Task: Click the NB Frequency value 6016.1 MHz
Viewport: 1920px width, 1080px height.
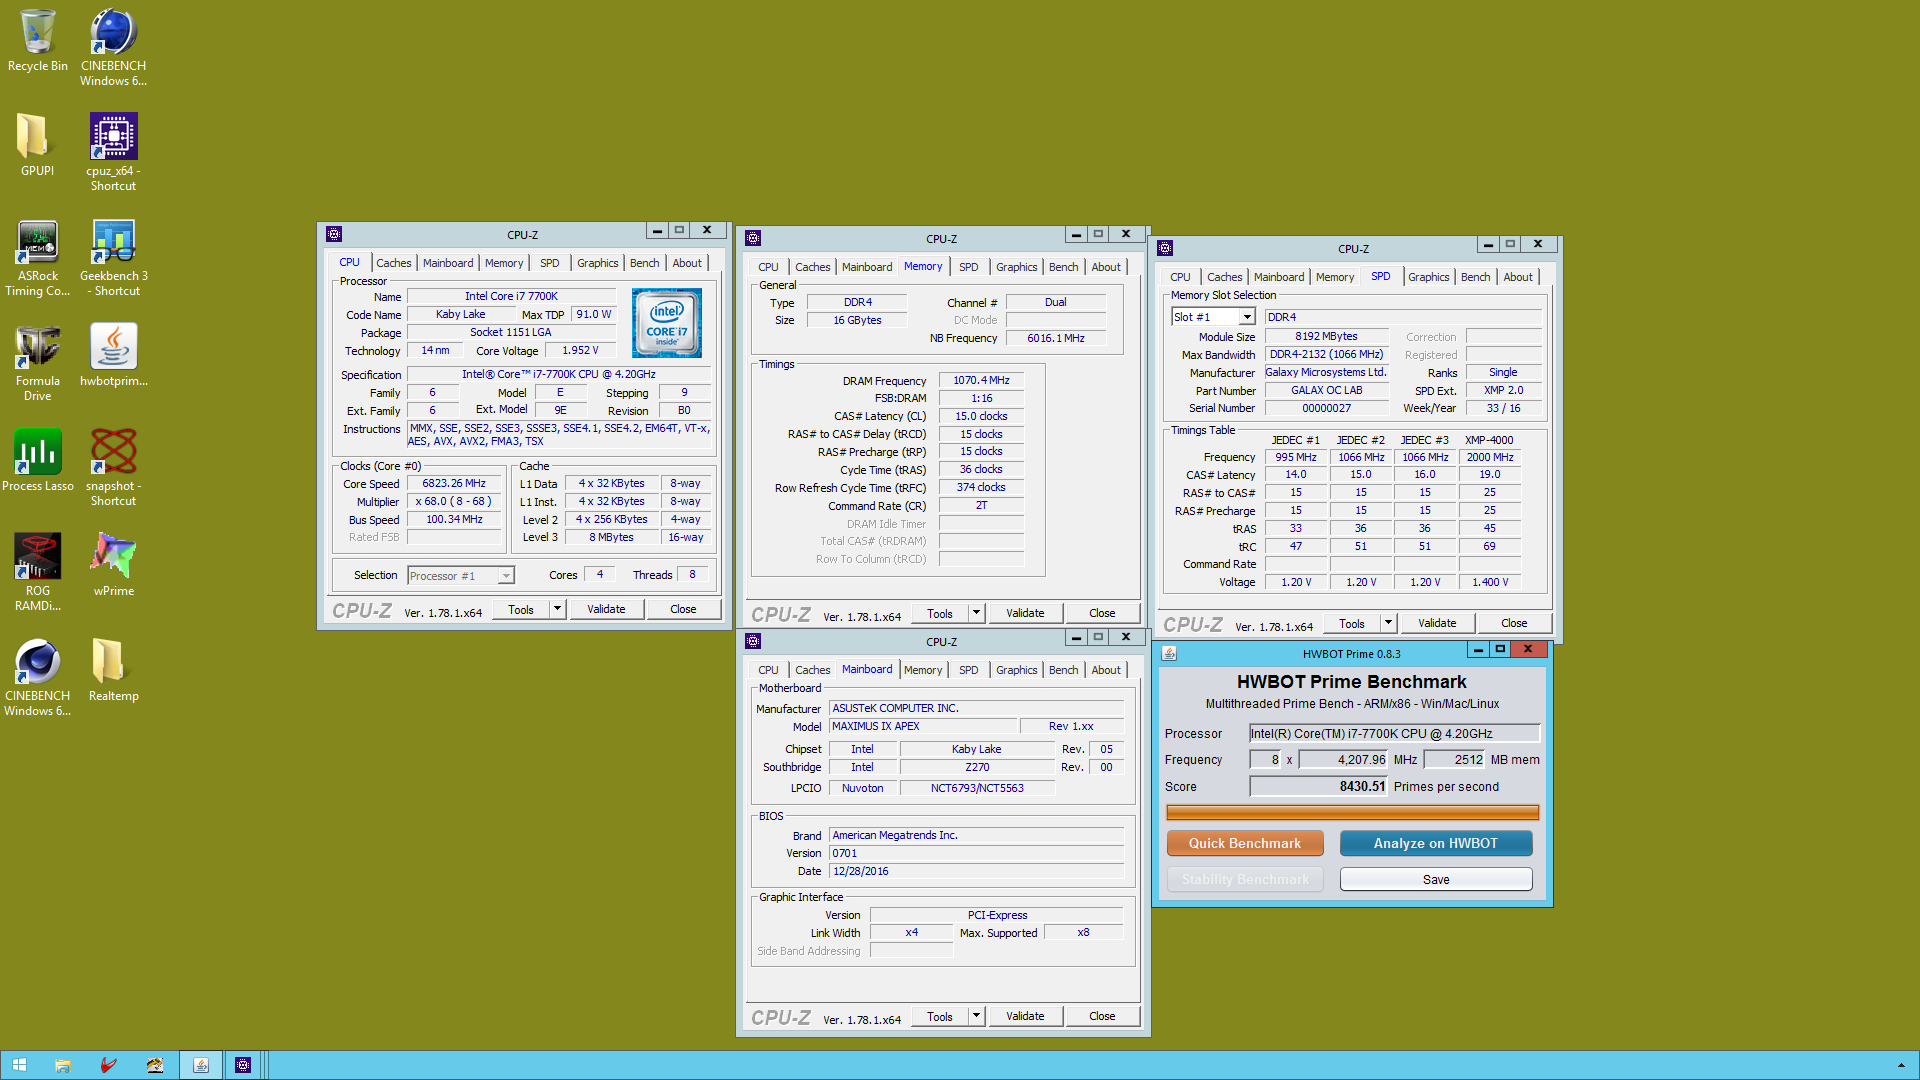Action: click(1055, 338)
